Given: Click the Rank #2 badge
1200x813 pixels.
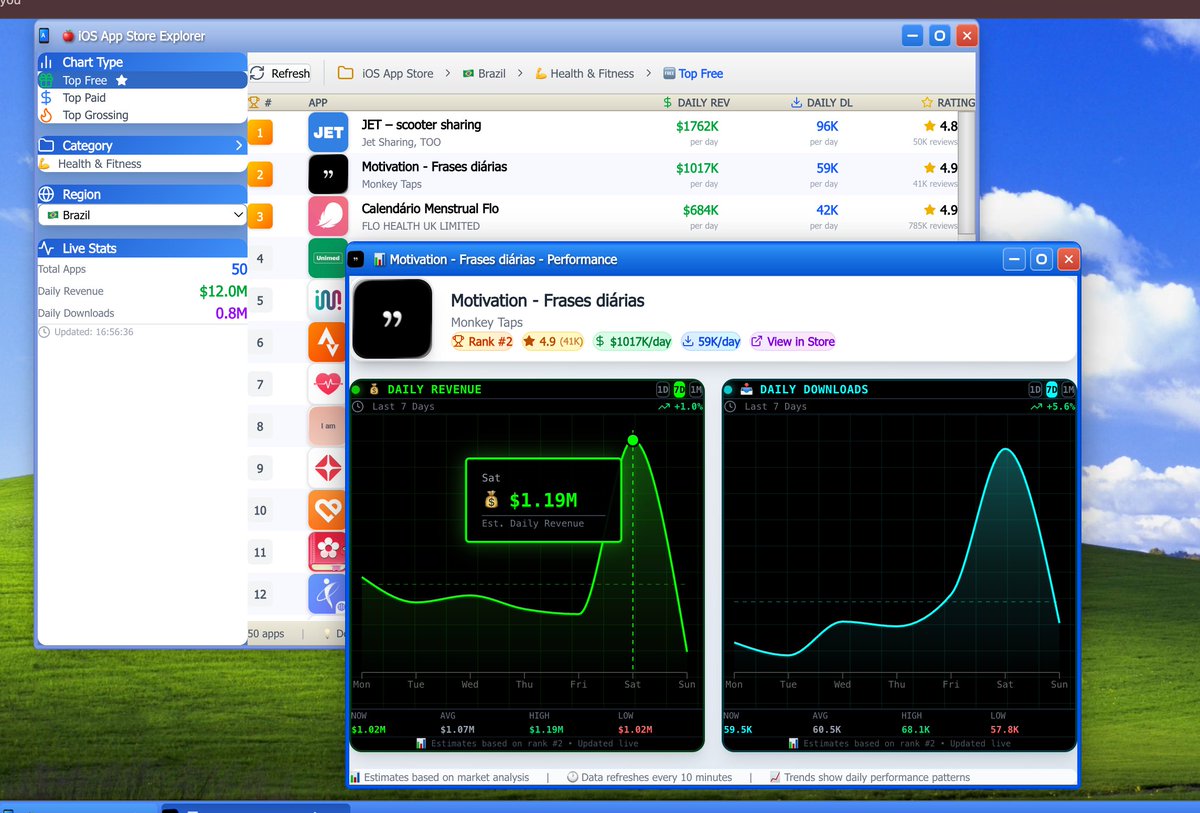Looking at the screenshot, I should [483, 341].
